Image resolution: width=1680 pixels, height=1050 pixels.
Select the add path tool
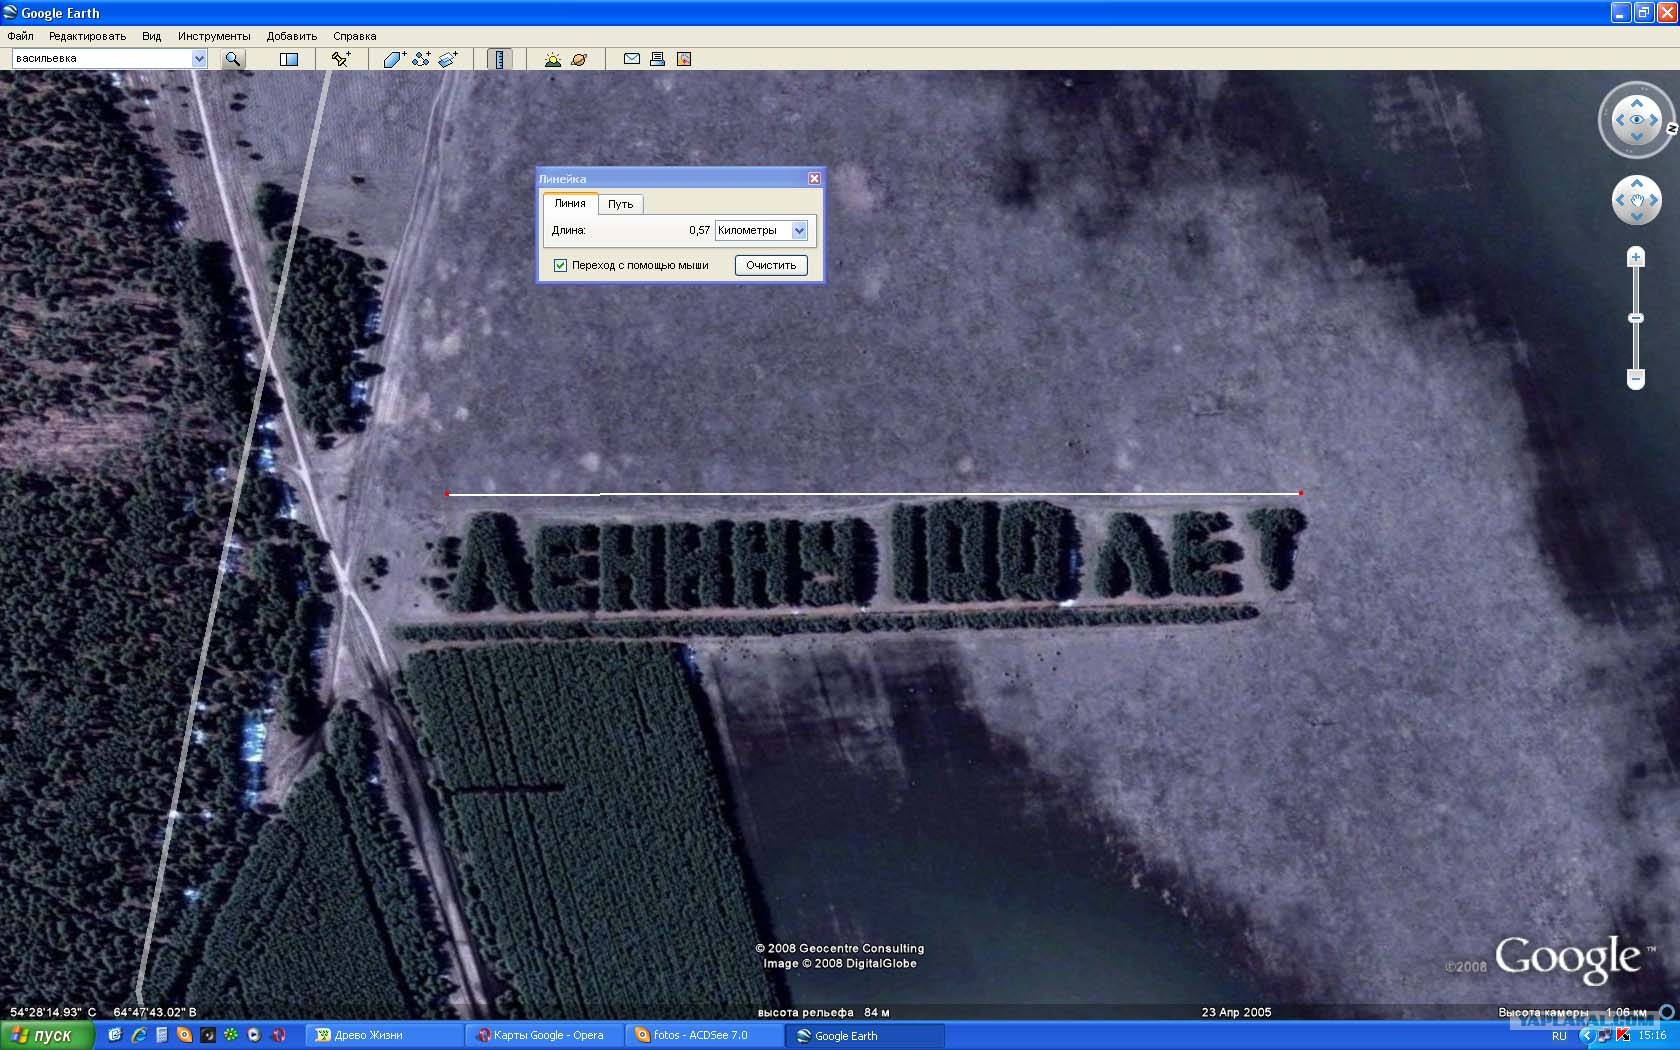point(421,59)
